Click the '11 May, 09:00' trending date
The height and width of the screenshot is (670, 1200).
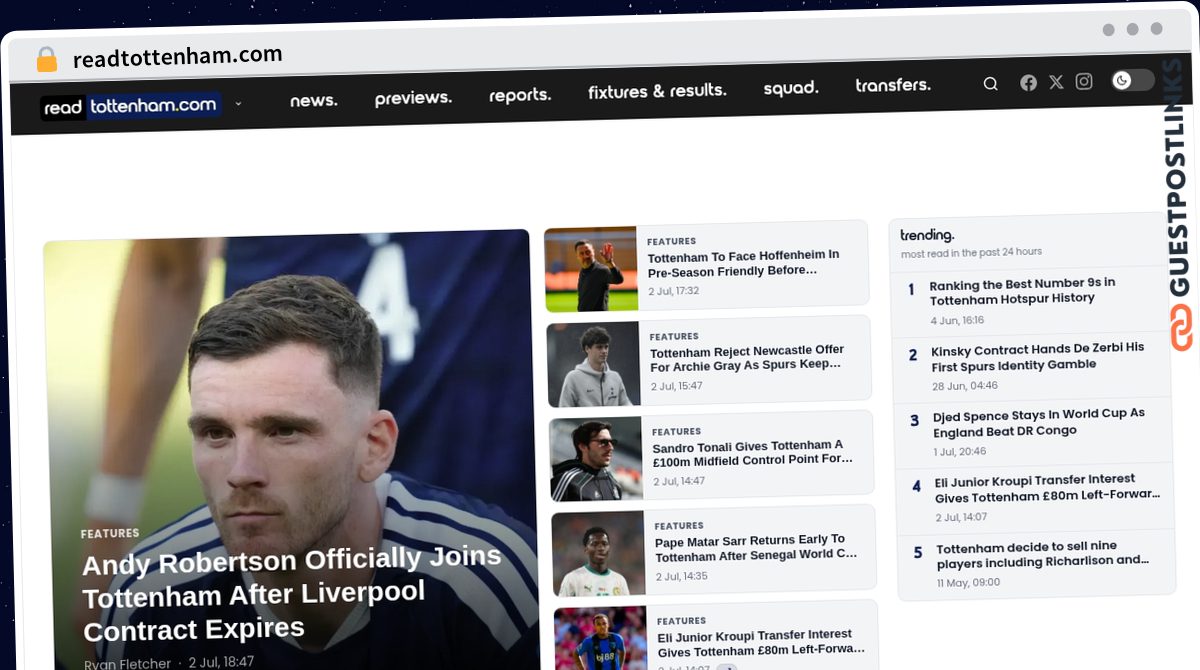click(968, 582)
